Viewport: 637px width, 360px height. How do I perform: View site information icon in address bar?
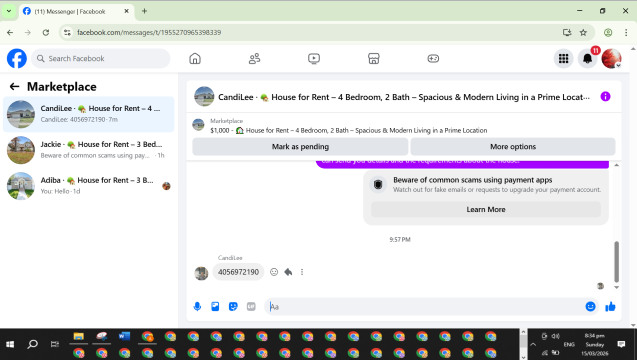pos(67,33)
